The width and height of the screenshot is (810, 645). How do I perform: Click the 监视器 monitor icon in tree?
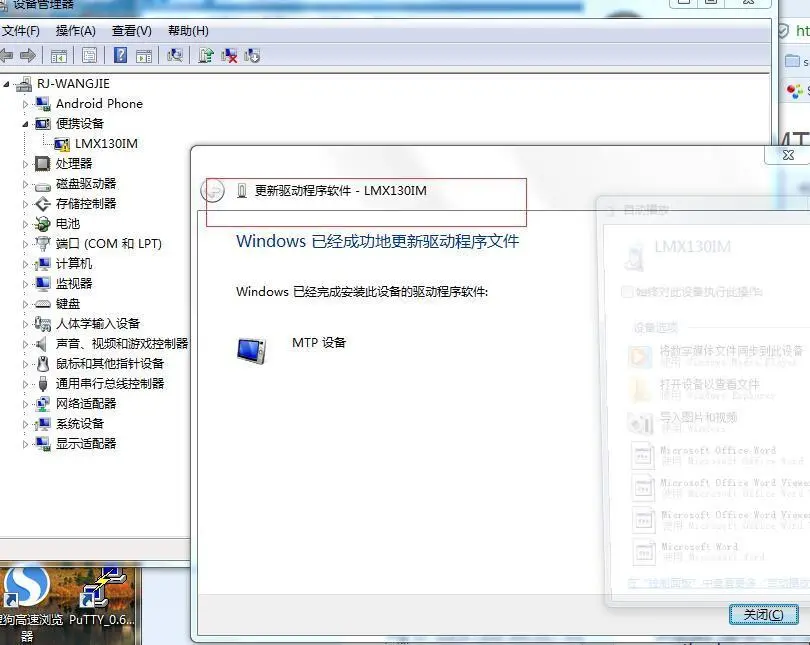click(x=42, y=284)
